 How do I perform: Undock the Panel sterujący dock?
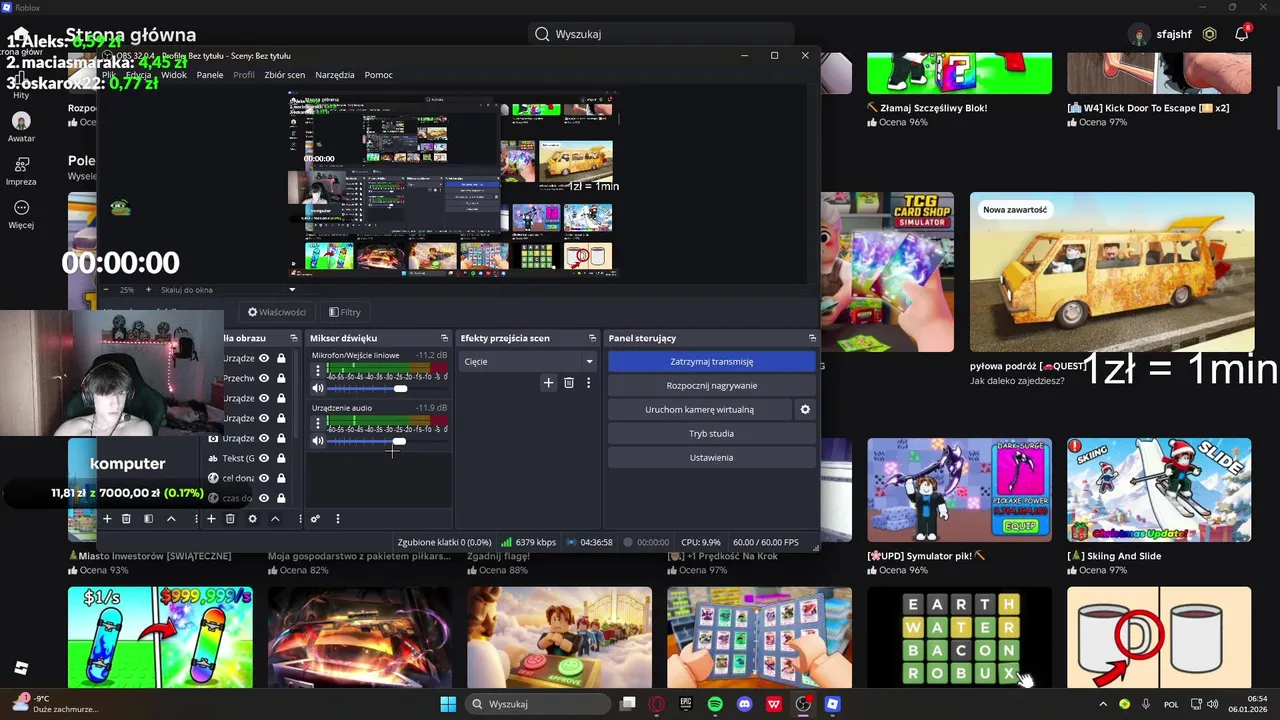point(812,338)
